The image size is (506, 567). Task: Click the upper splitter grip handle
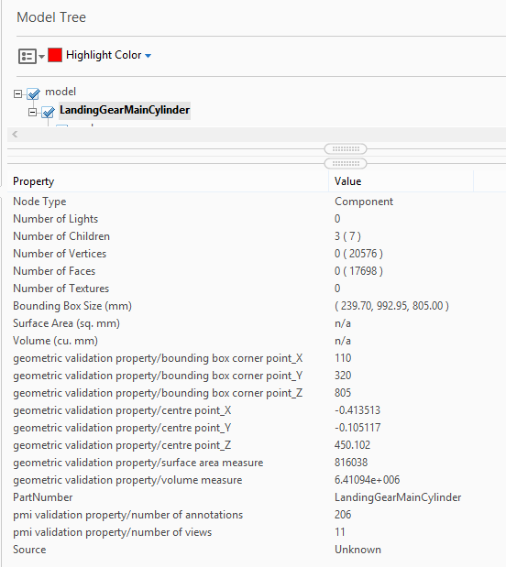pos(345,149)
